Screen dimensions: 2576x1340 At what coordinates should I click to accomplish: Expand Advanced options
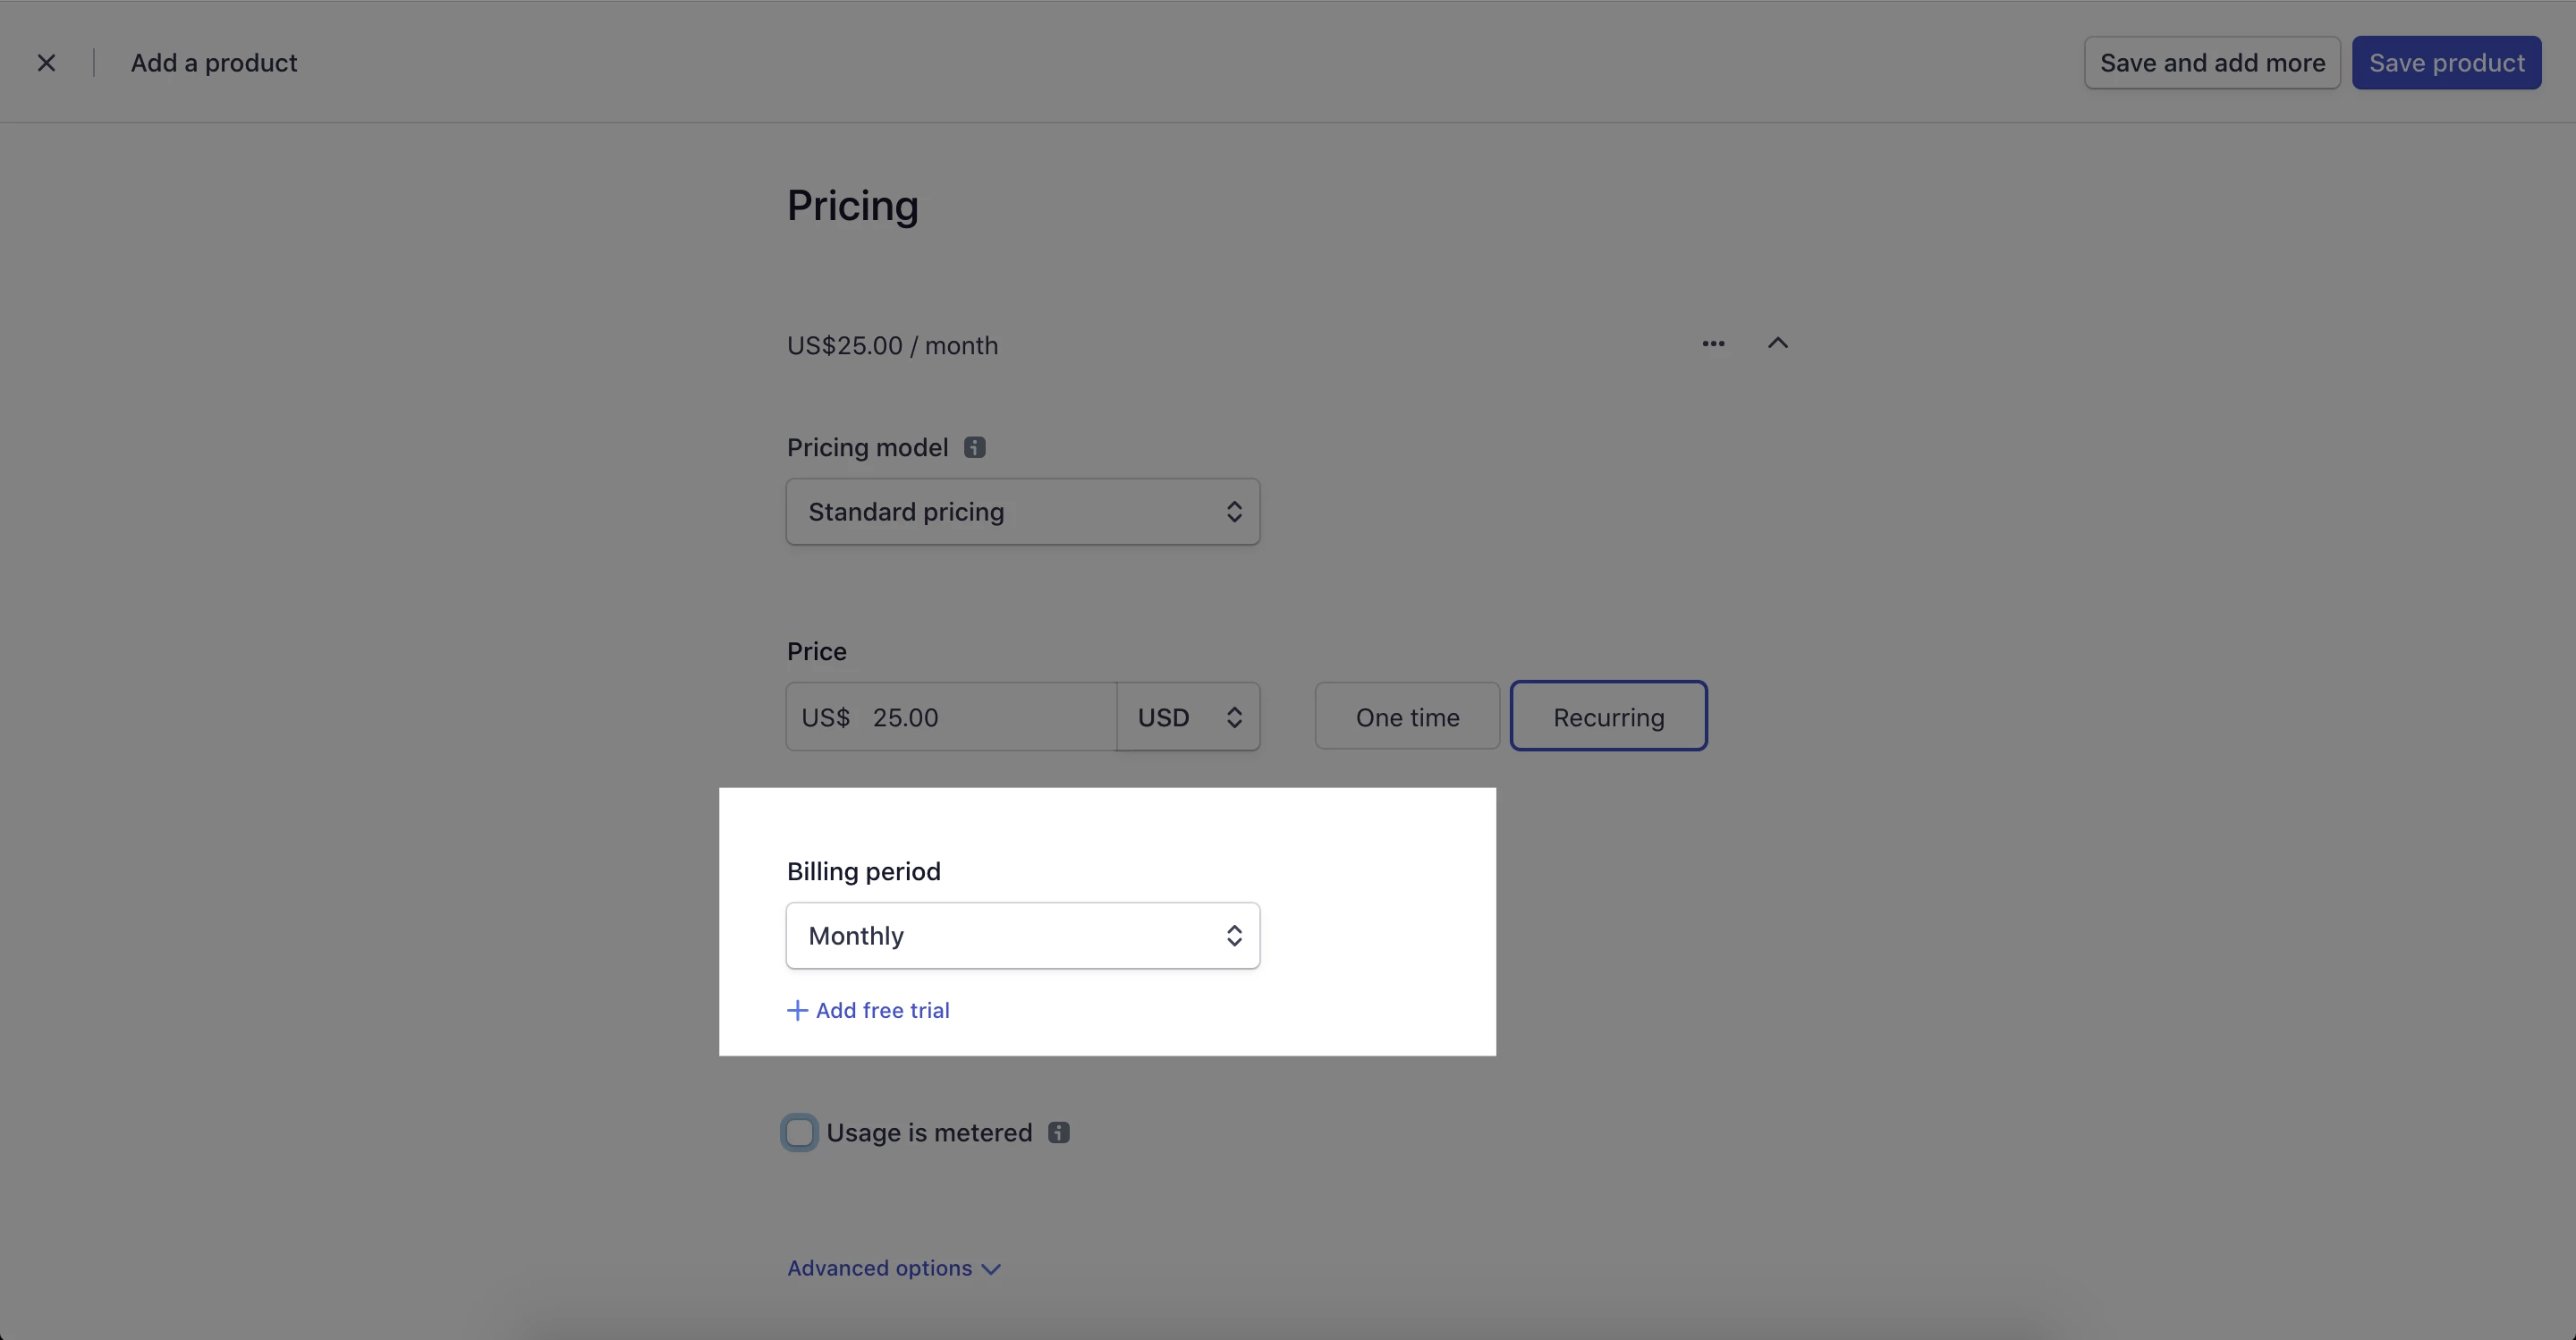tap(879, 1268)
